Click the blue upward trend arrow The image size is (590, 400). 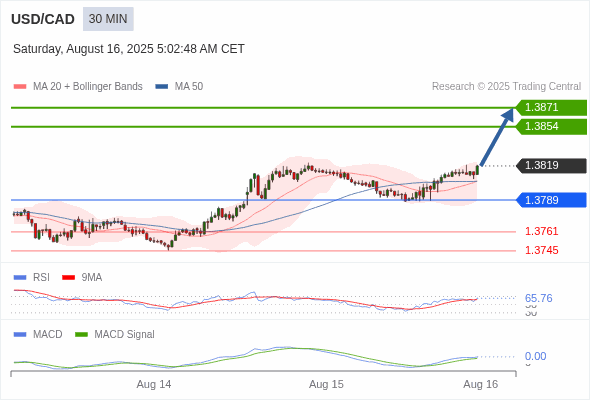pos(497,137)
